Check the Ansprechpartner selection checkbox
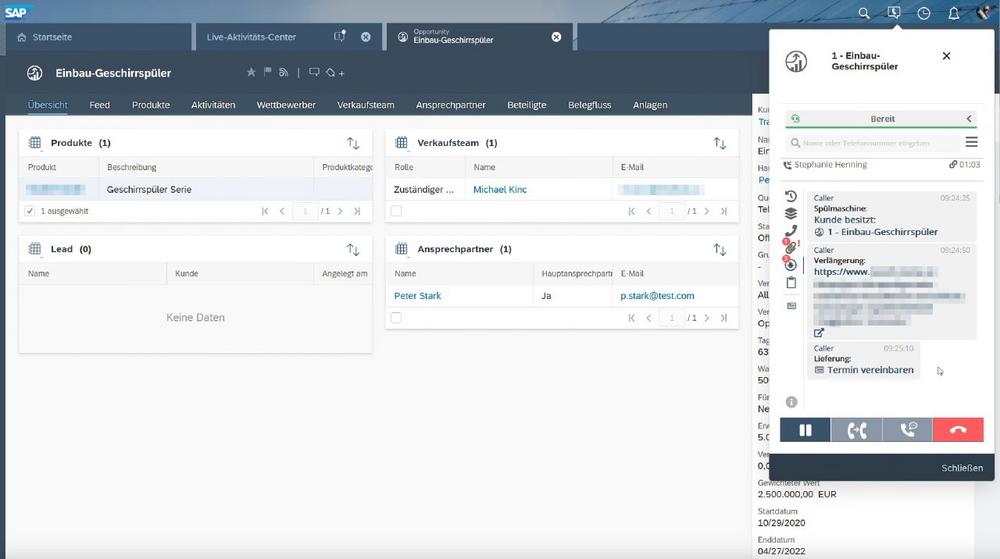This screenshot has height=559, width=1000. pyautogui.click(x=396, y=317)
